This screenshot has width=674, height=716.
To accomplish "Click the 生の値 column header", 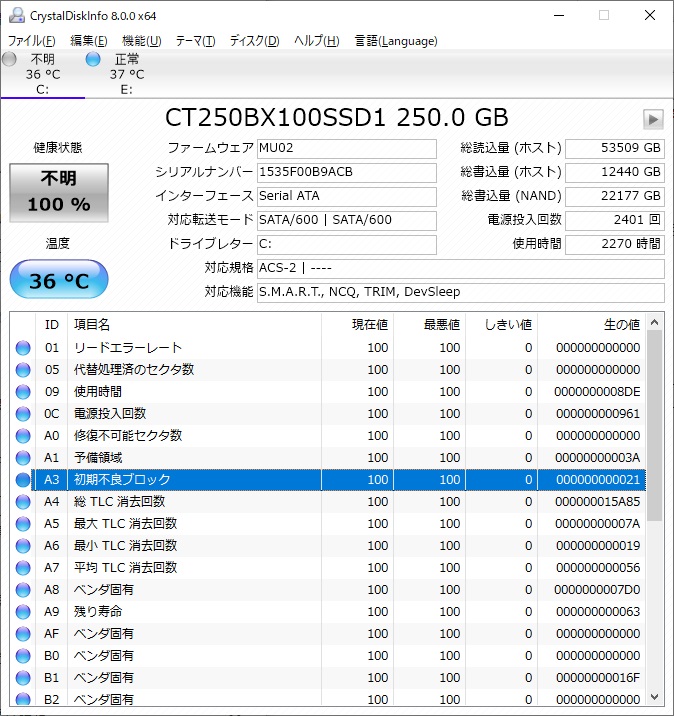I will pyautogui.click(x=591, y=325).
